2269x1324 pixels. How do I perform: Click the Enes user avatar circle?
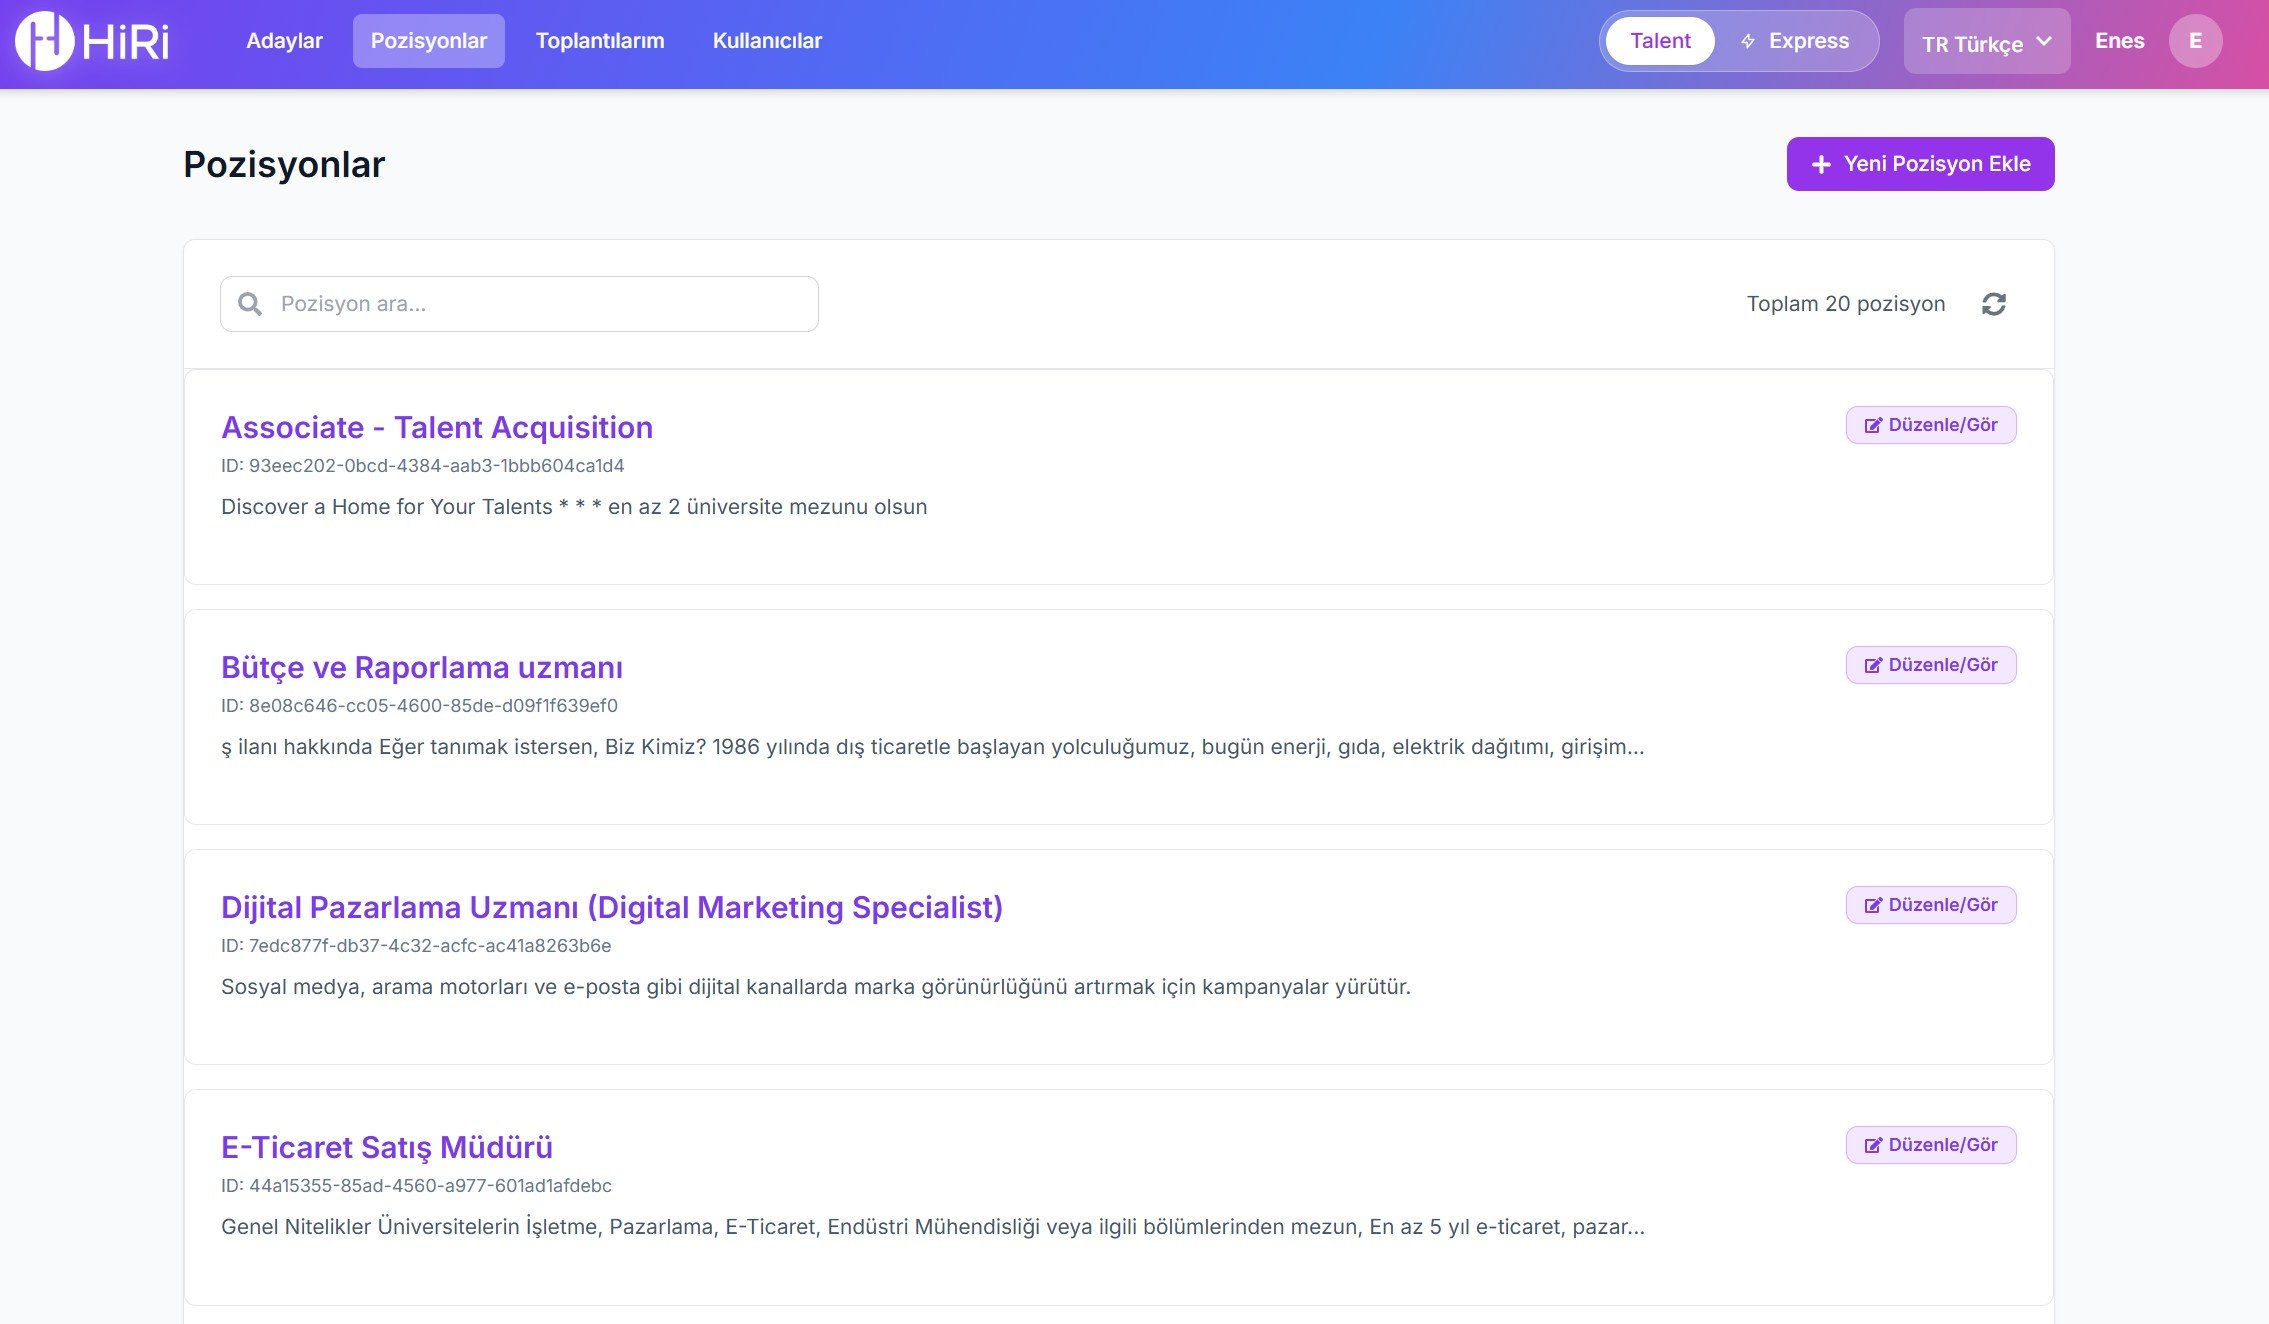tap(2195, 41)
